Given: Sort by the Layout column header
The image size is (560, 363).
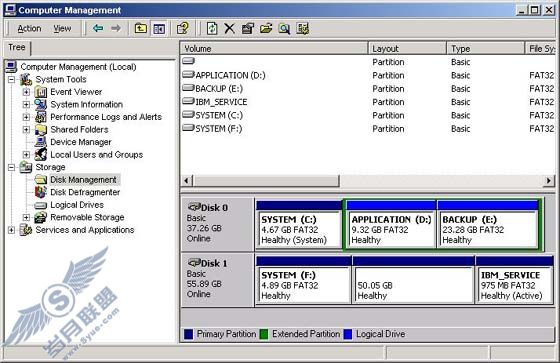Looking at the screenshot, I should tap(407, 49).
